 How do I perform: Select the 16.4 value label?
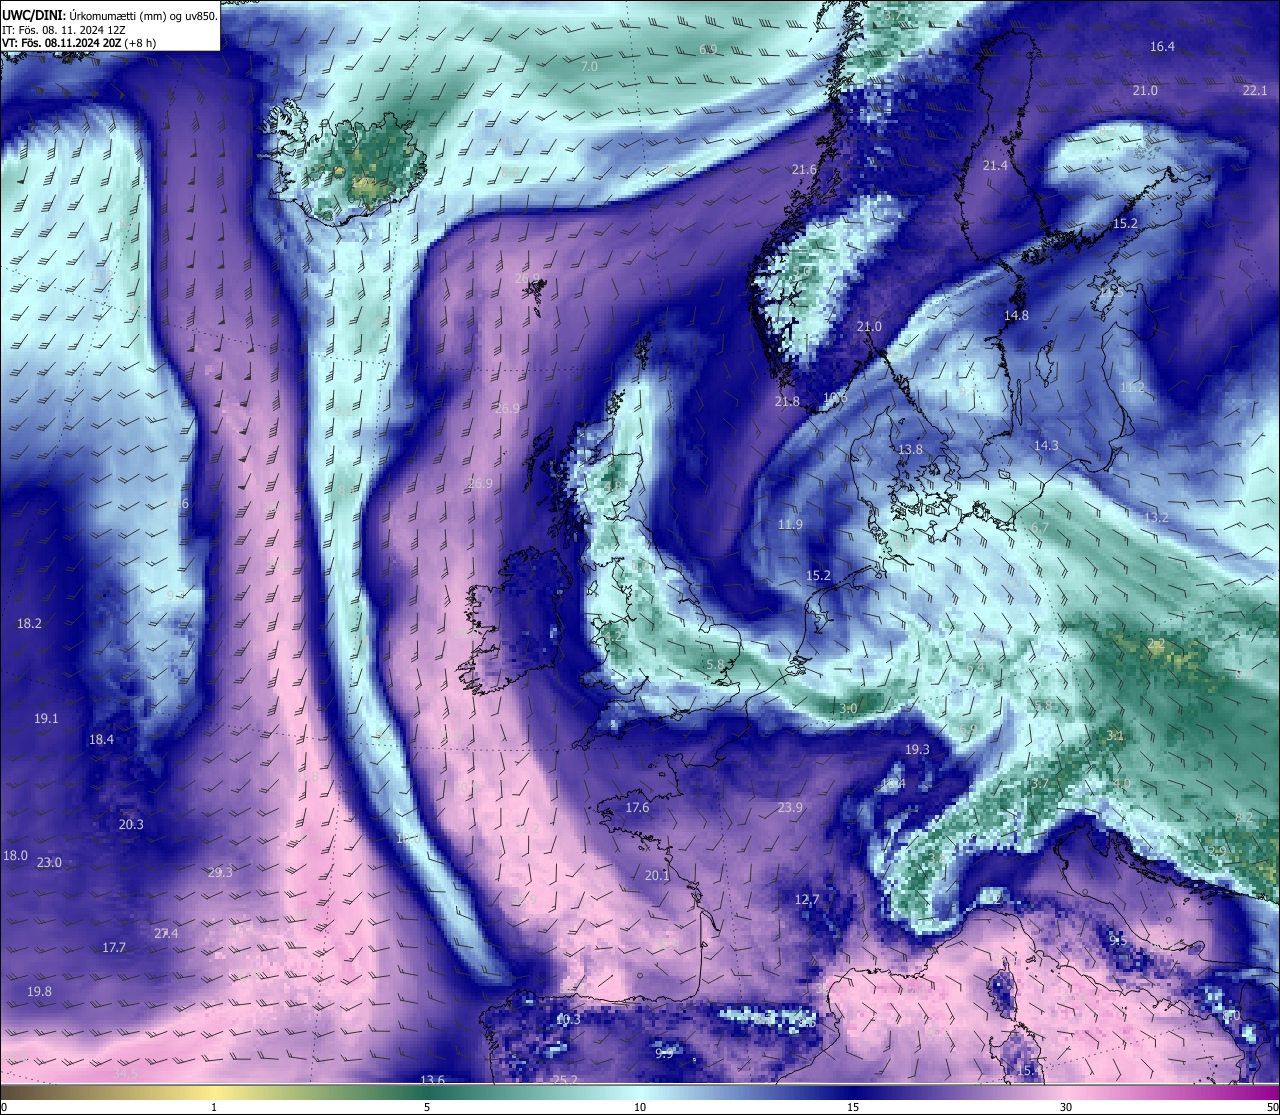(x=1162, y=47)
